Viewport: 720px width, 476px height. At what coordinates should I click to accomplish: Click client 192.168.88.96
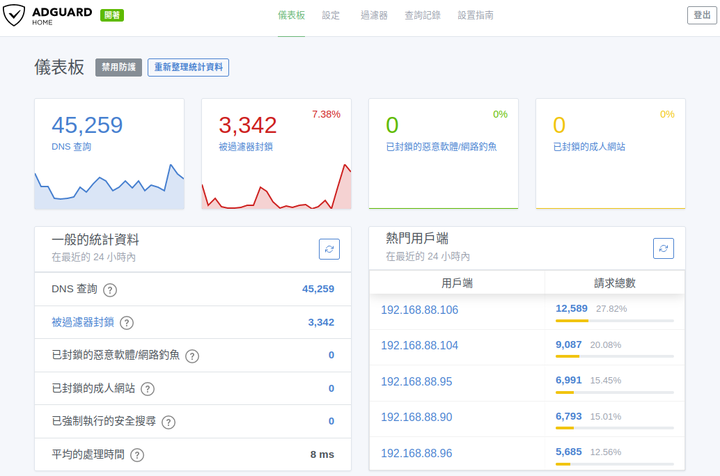pos(416,453)
